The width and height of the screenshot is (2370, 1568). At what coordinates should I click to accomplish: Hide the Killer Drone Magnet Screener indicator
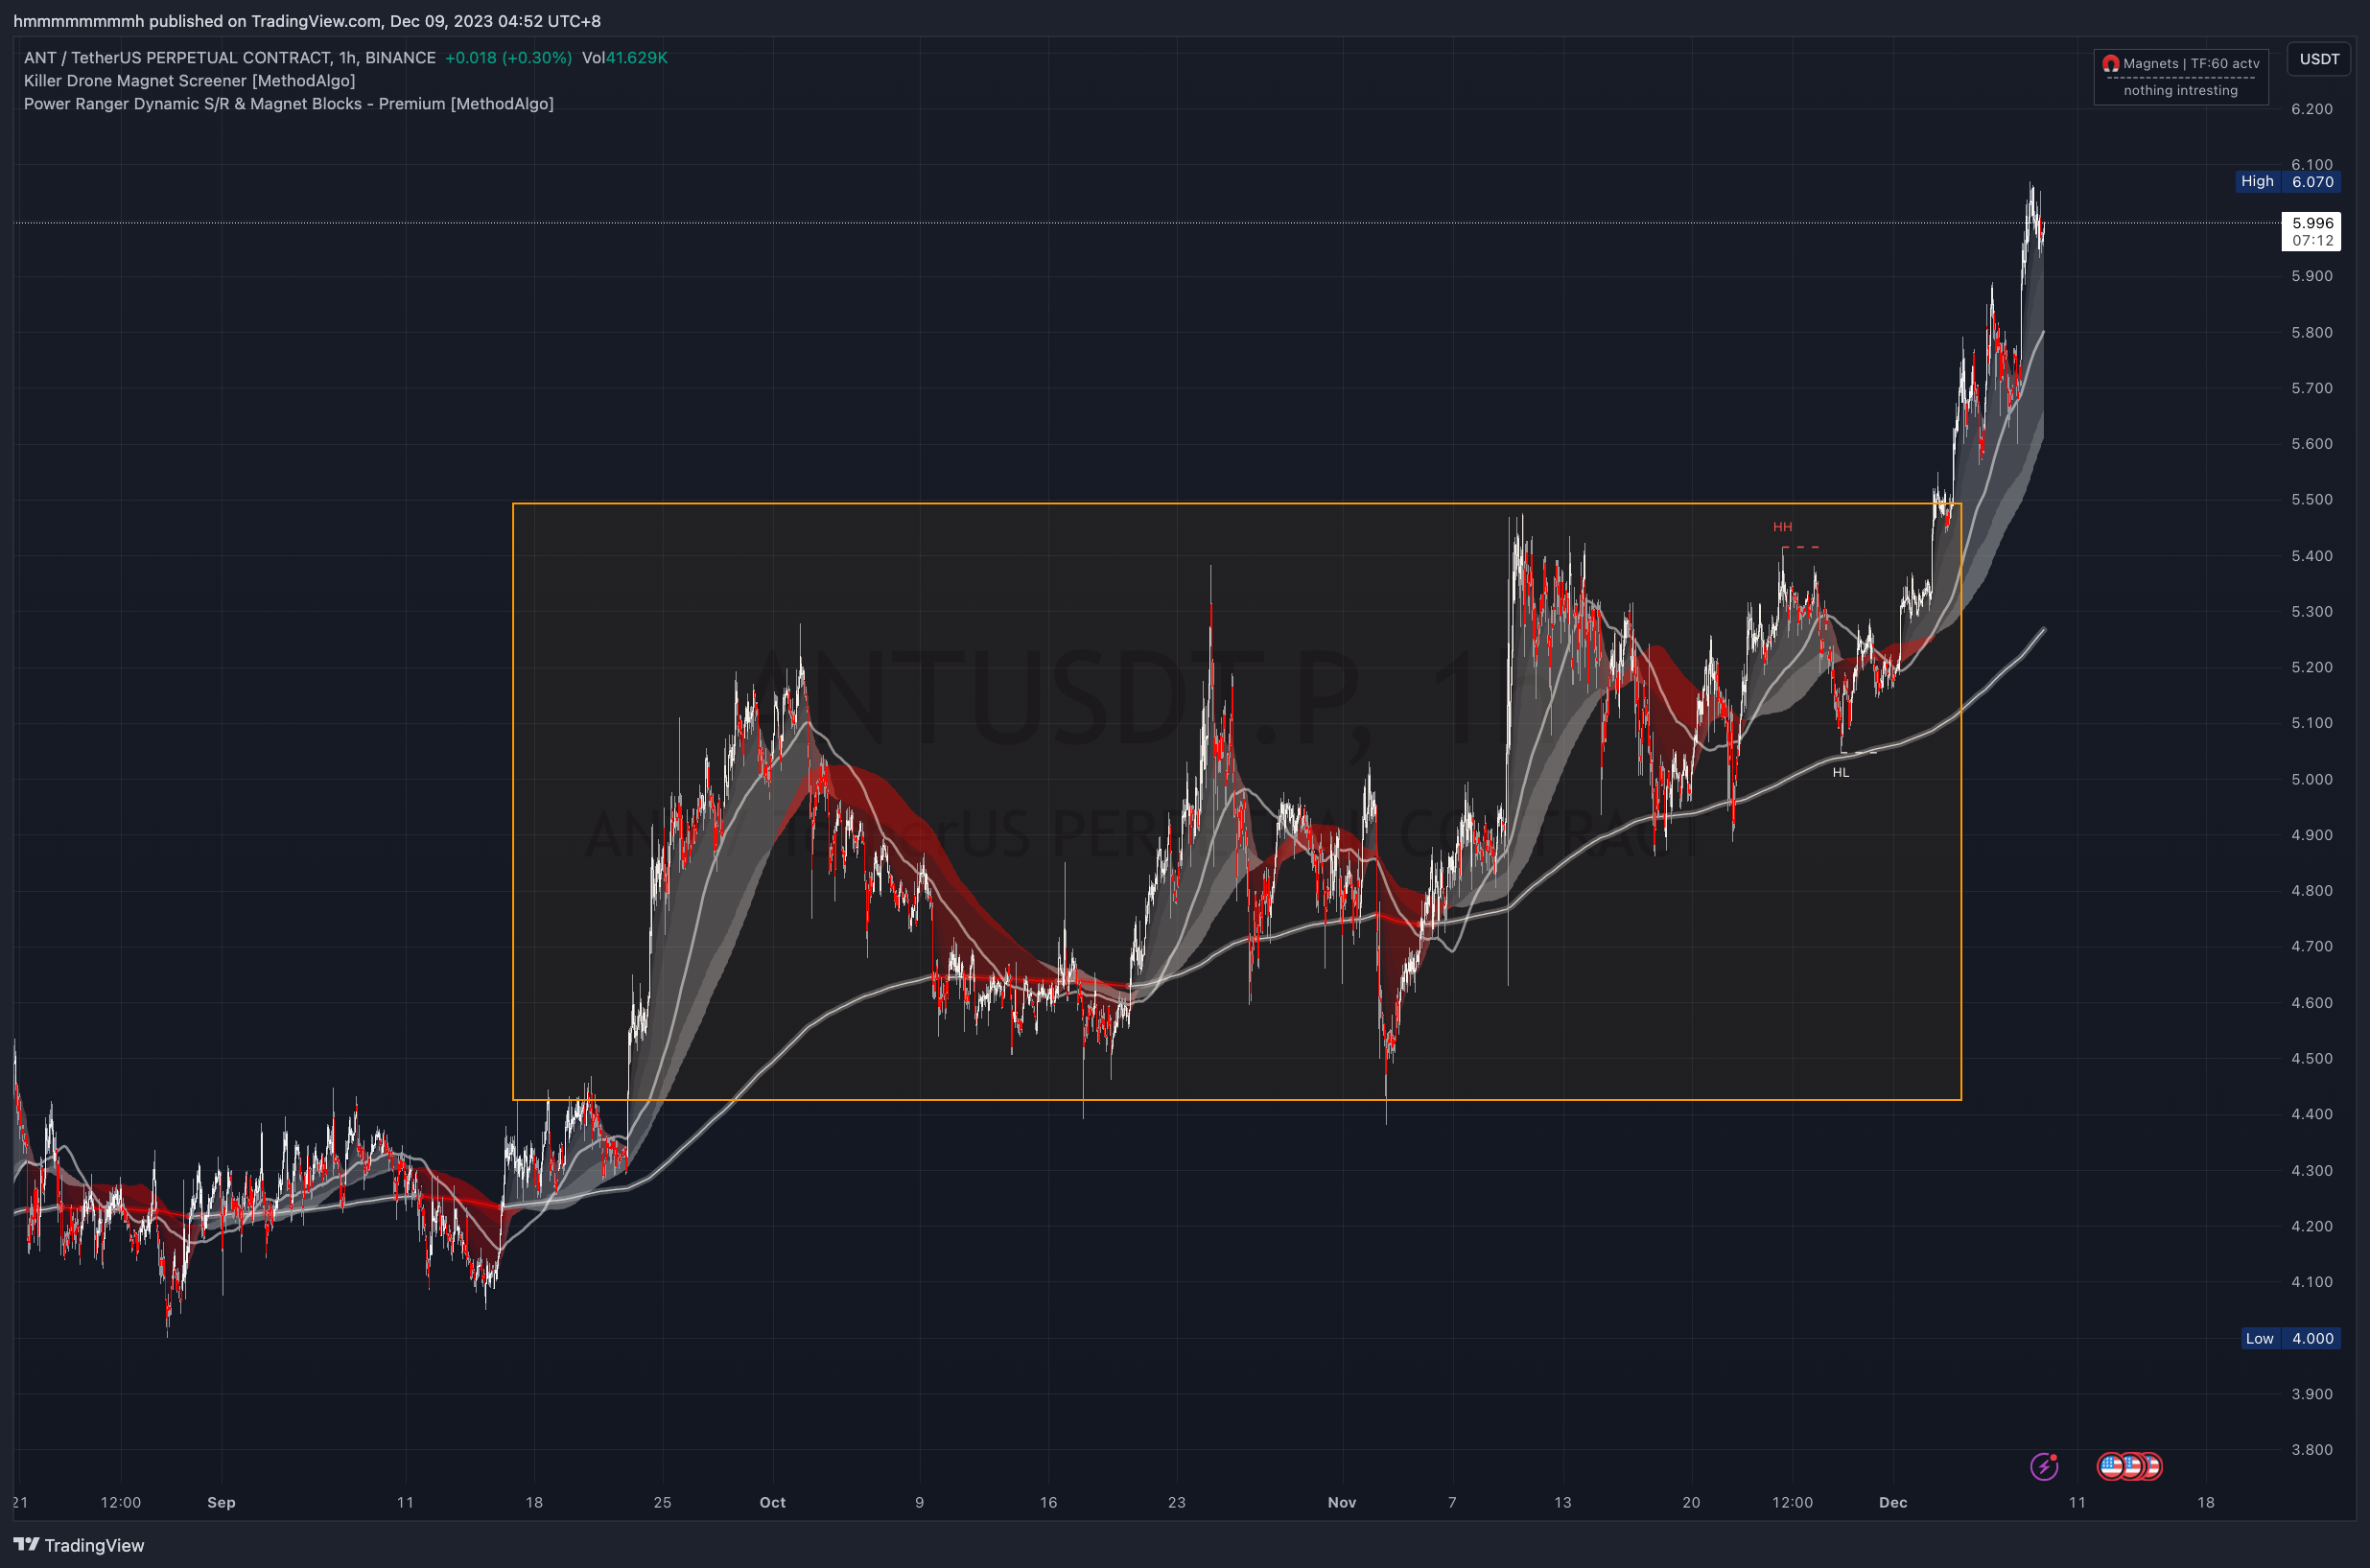click(x=190, y=80)
